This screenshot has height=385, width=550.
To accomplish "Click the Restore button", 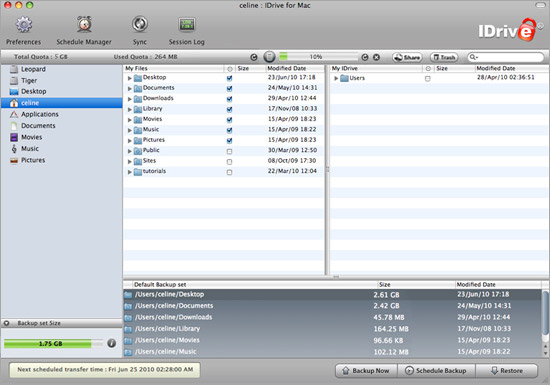I will [507, 371].
